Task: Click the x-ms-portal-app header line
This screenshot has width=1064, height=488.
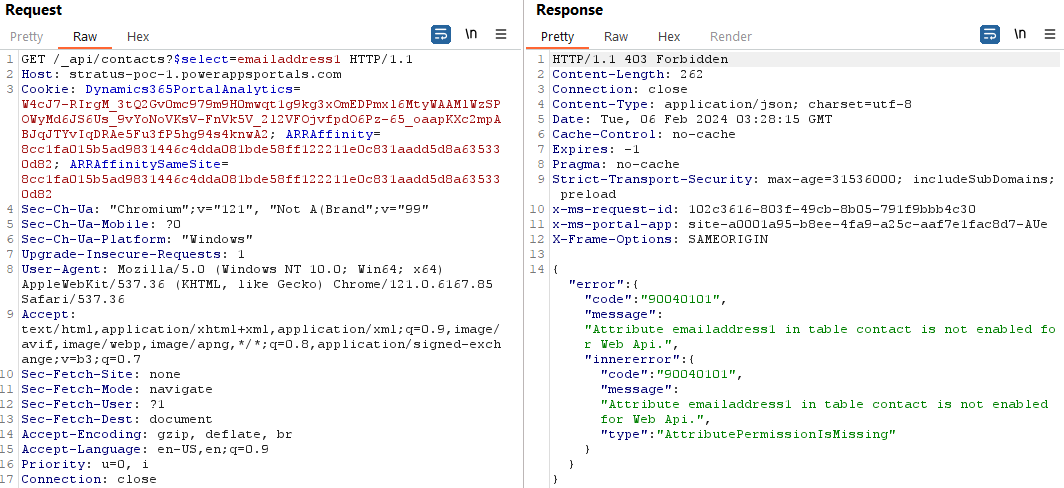Action: pos(800,223)
